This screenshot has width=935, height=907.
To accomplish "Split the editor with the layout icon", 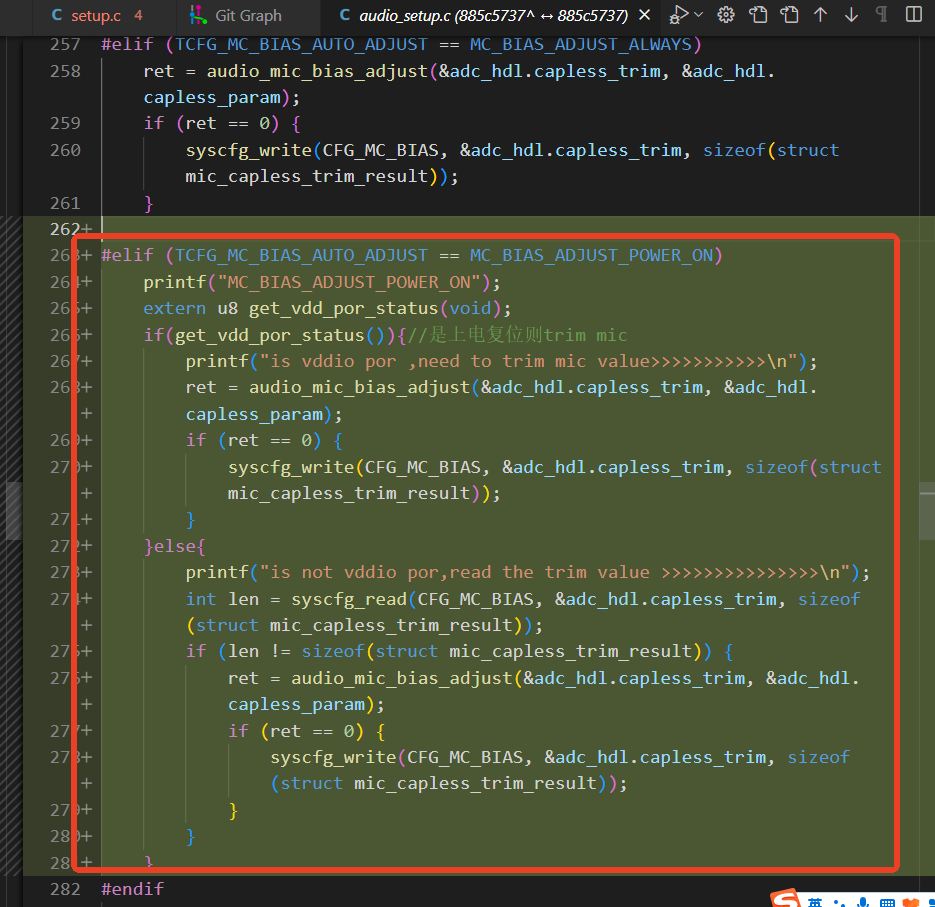I will pyautogui.click(x=914, y=14).
